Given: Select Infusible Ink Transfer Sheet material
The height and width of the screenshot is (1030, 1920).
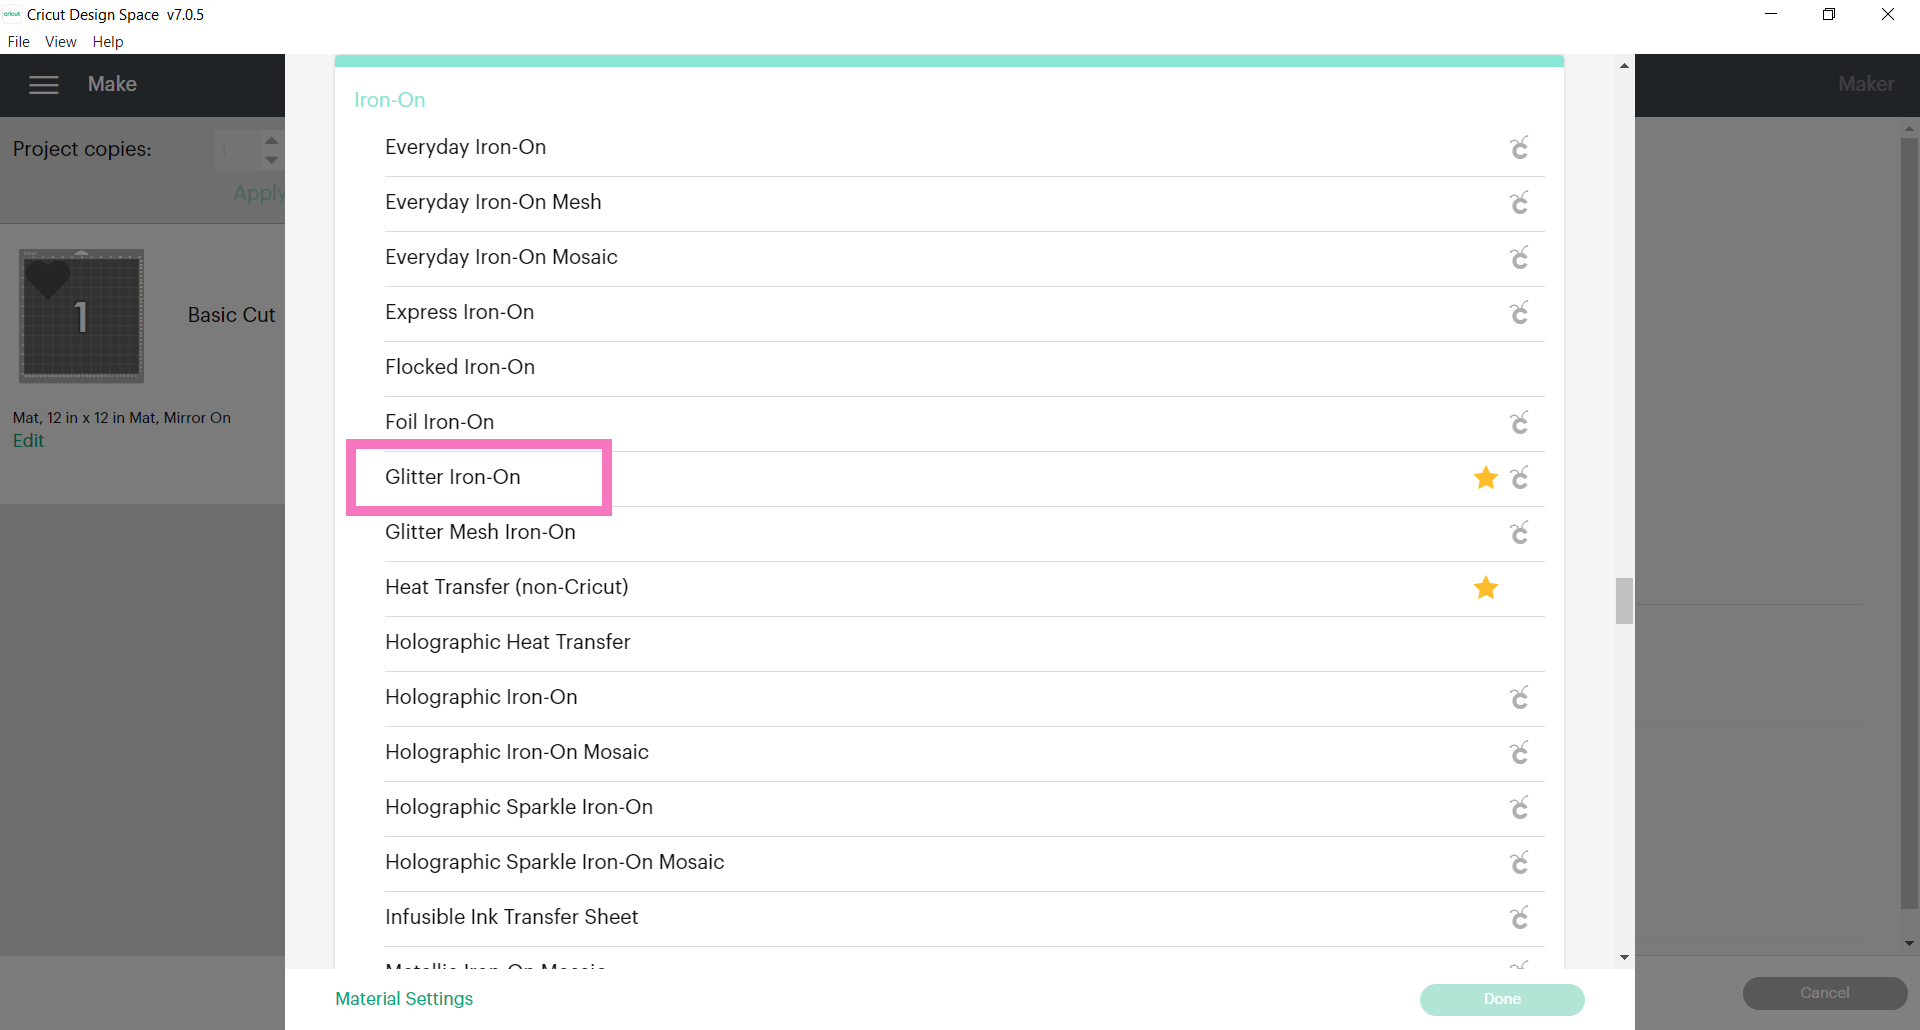Looking at the screenshot, I should coord(964,918).
